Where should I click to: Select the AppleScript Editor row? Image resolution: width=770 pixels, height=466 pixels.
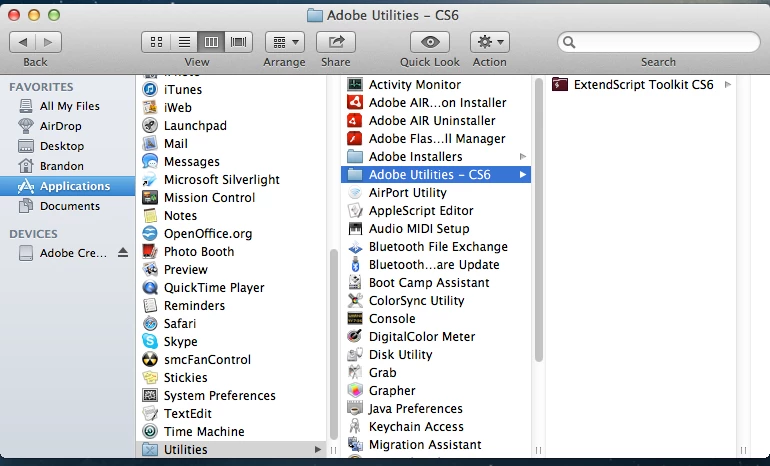(436, 211)
